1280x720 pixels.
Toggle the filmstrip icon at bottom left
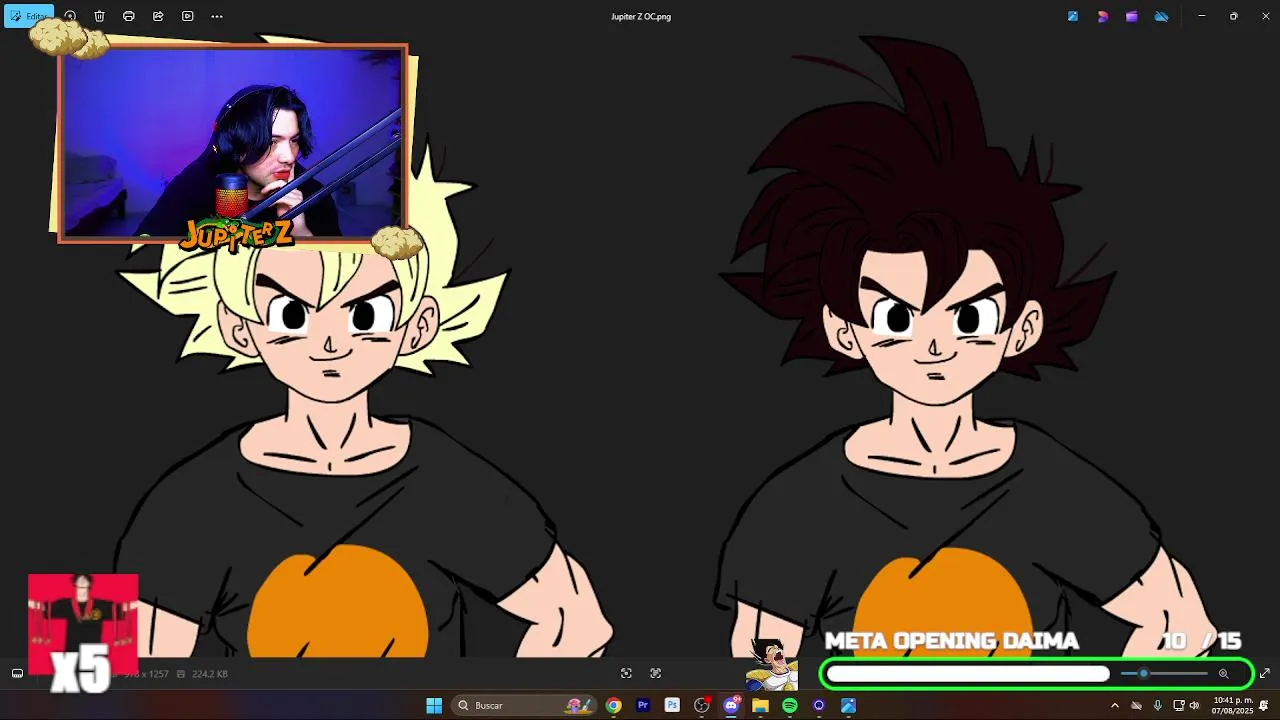[17, 674]
